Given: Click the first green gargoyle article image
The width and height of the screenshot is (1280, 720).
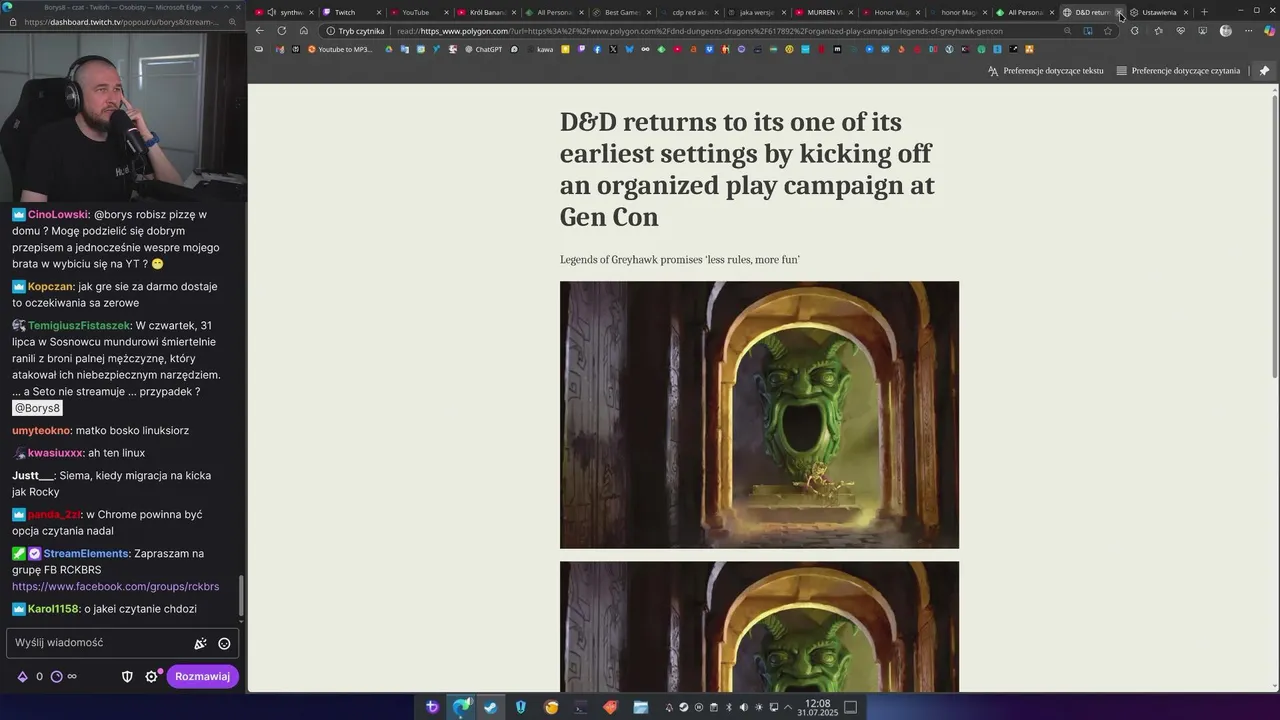Looking at the screenshot, I should click(x=759, y=415).
